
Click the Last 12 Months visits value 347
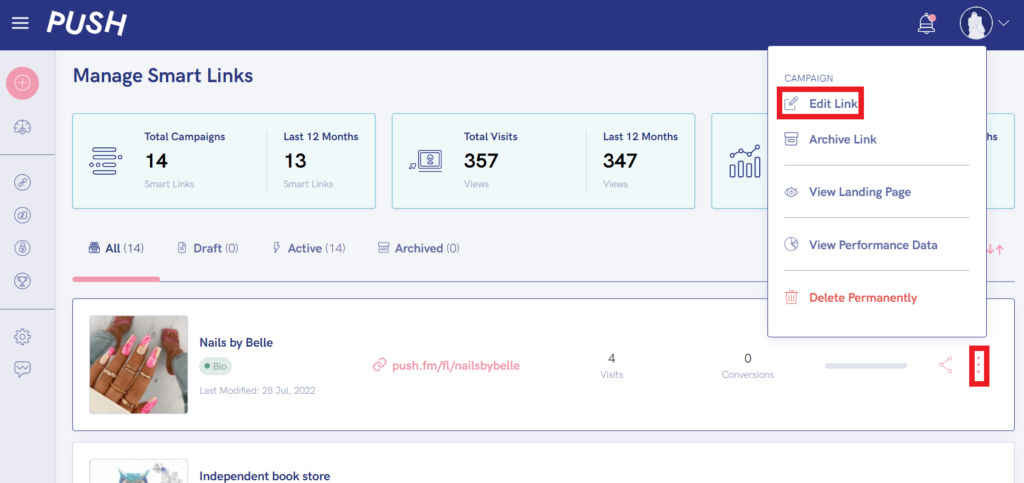620,161
